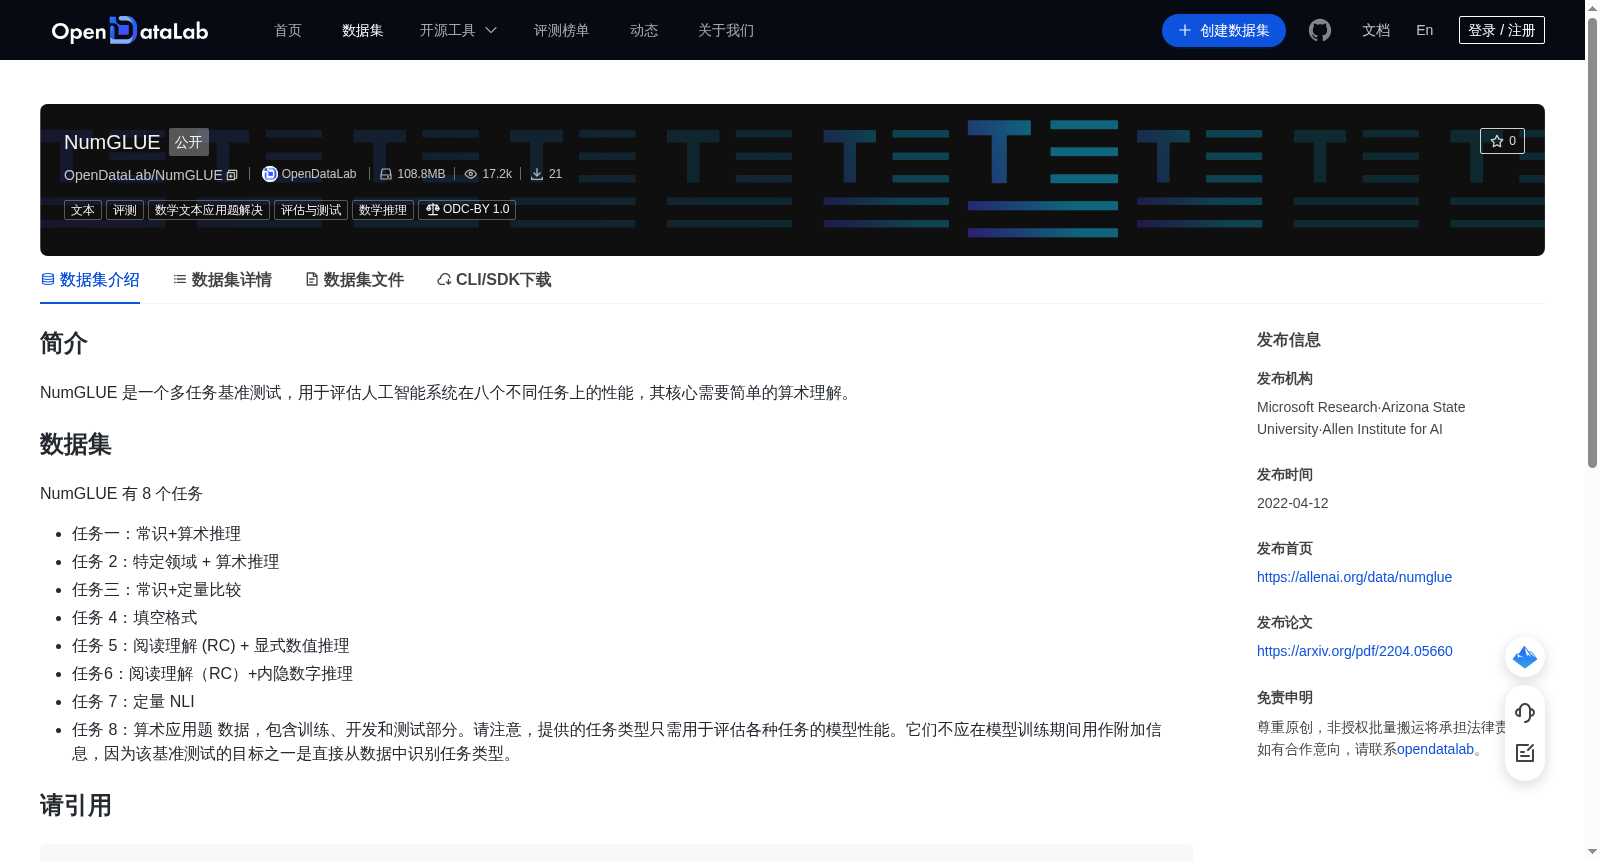
Task: Switch to the 数据集详情 tab
Action: 222,280
